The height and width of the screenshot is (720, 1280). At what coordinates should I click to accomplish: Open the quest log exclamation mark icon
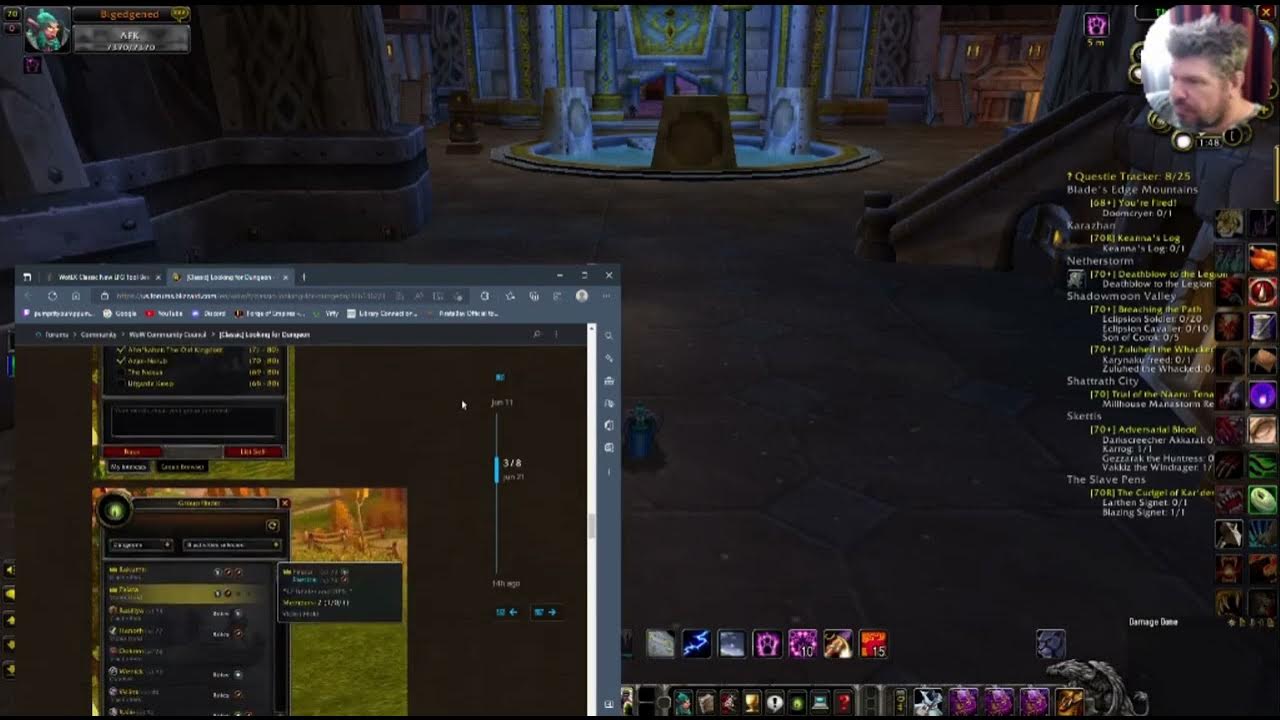[774, 702]
